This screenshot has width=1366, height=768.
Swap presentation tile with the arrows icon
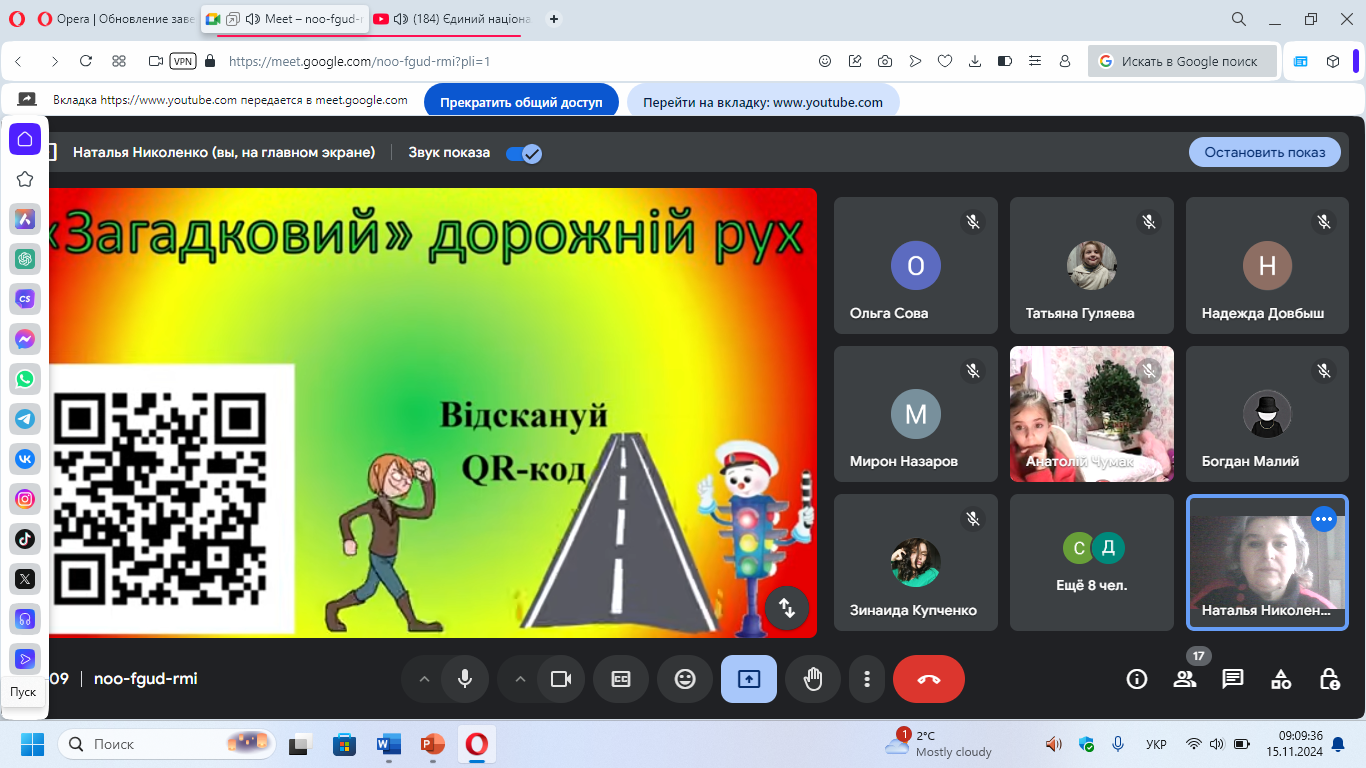(x=787, y=607)
